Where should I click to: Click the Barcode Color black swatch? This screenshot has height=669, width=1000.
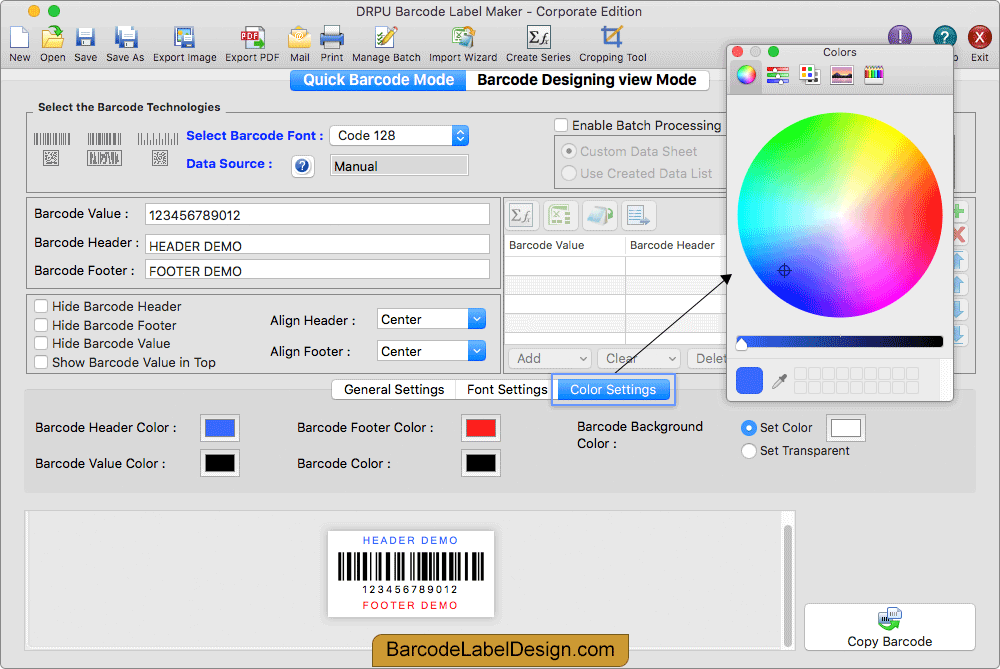click(x=481, y=463)
